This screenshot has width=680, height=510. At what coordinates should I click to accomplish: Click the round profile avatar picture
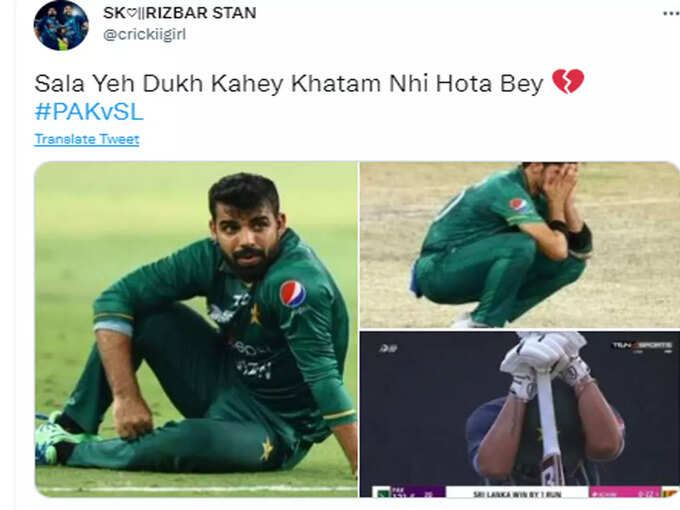pos(61,25)
